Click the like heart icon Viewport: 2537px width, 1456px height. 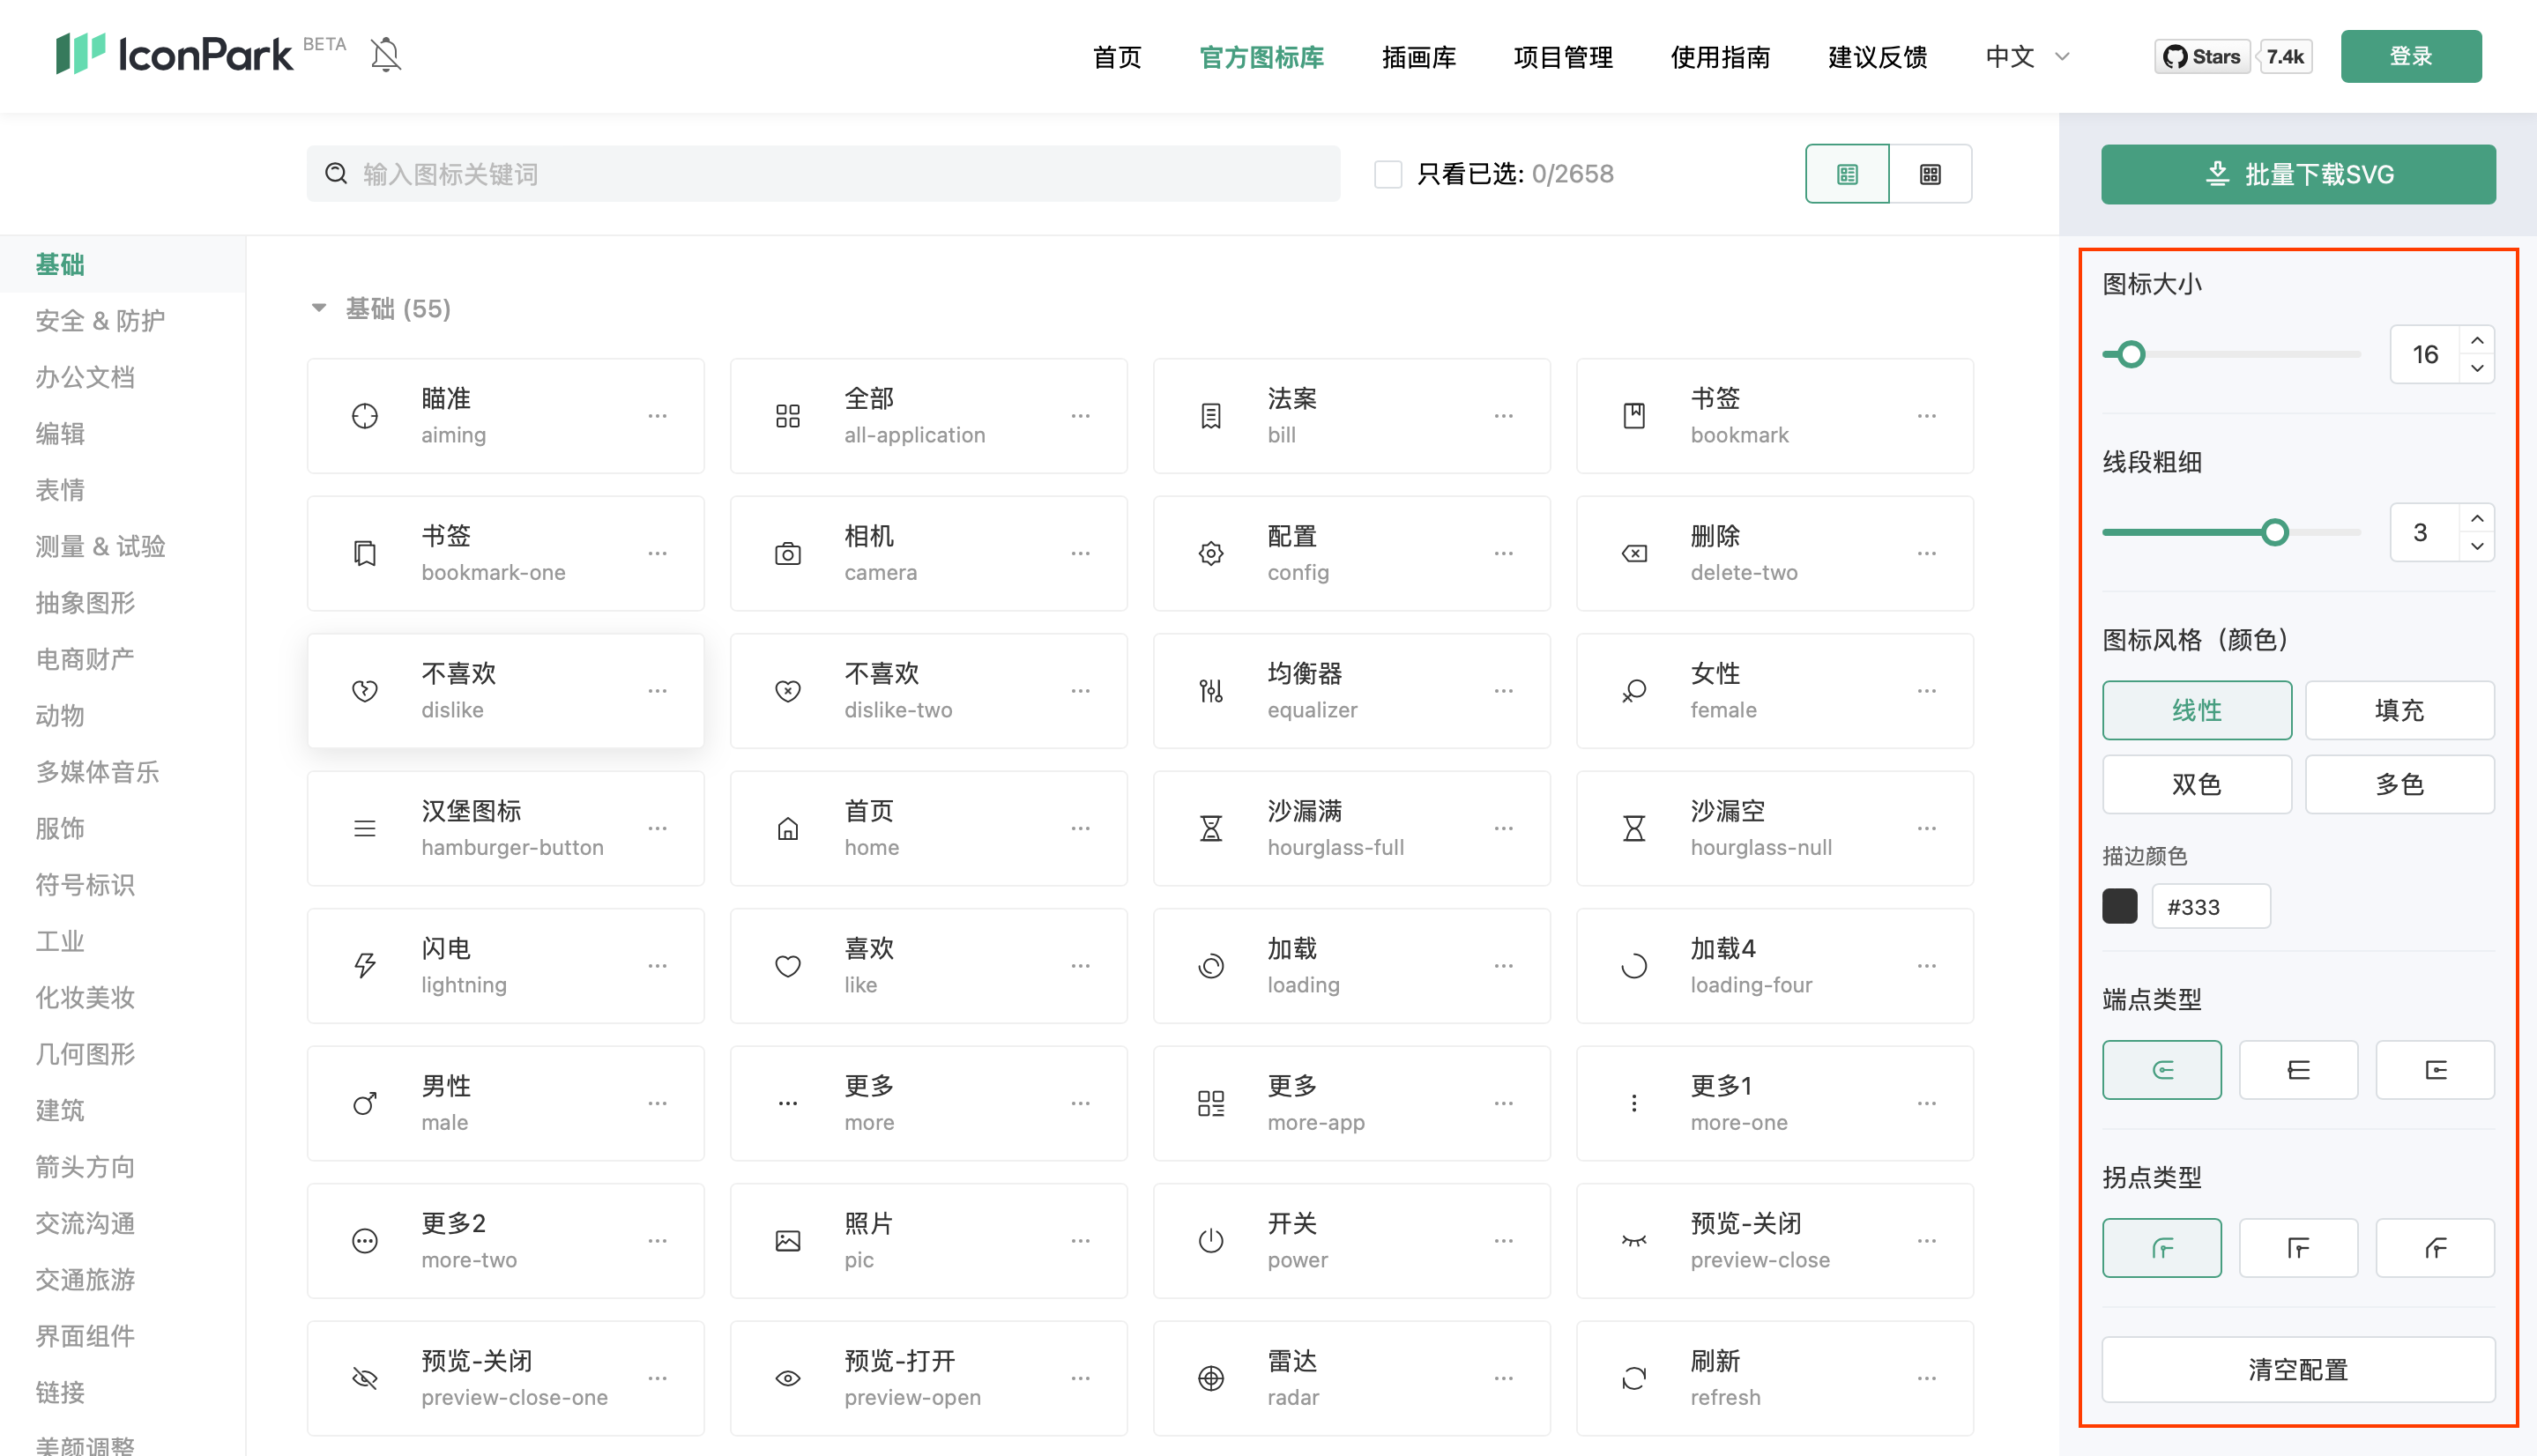(788, 966)
